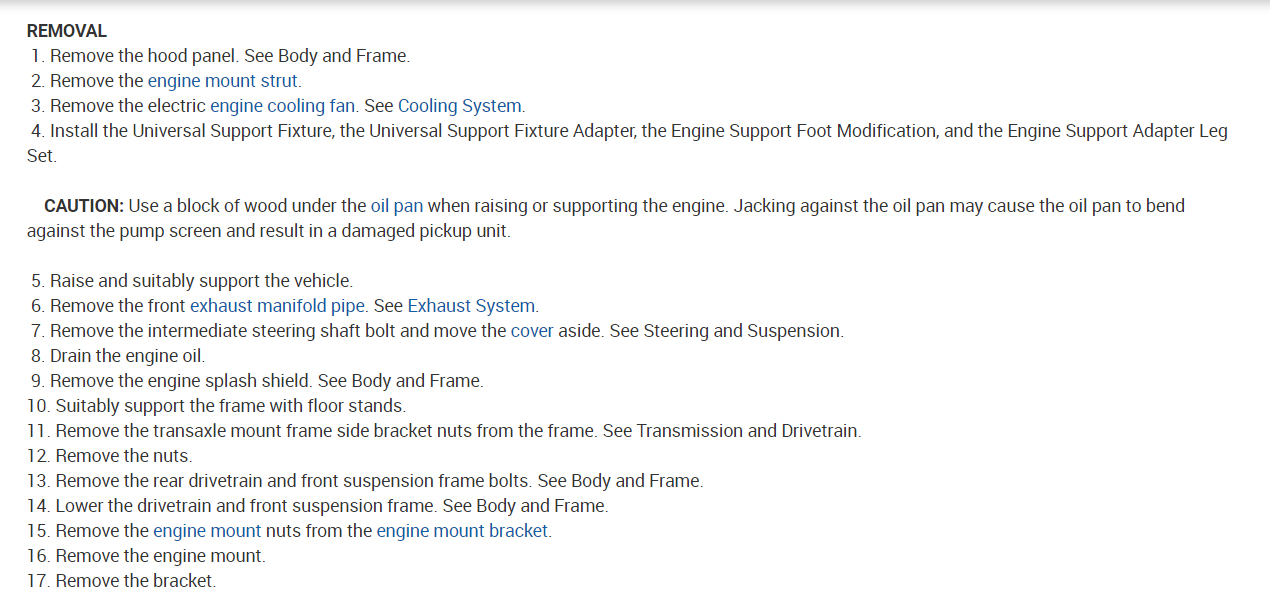1270x600 pixels.
Task: Click step 10 about floor stands
Action: 230,406
